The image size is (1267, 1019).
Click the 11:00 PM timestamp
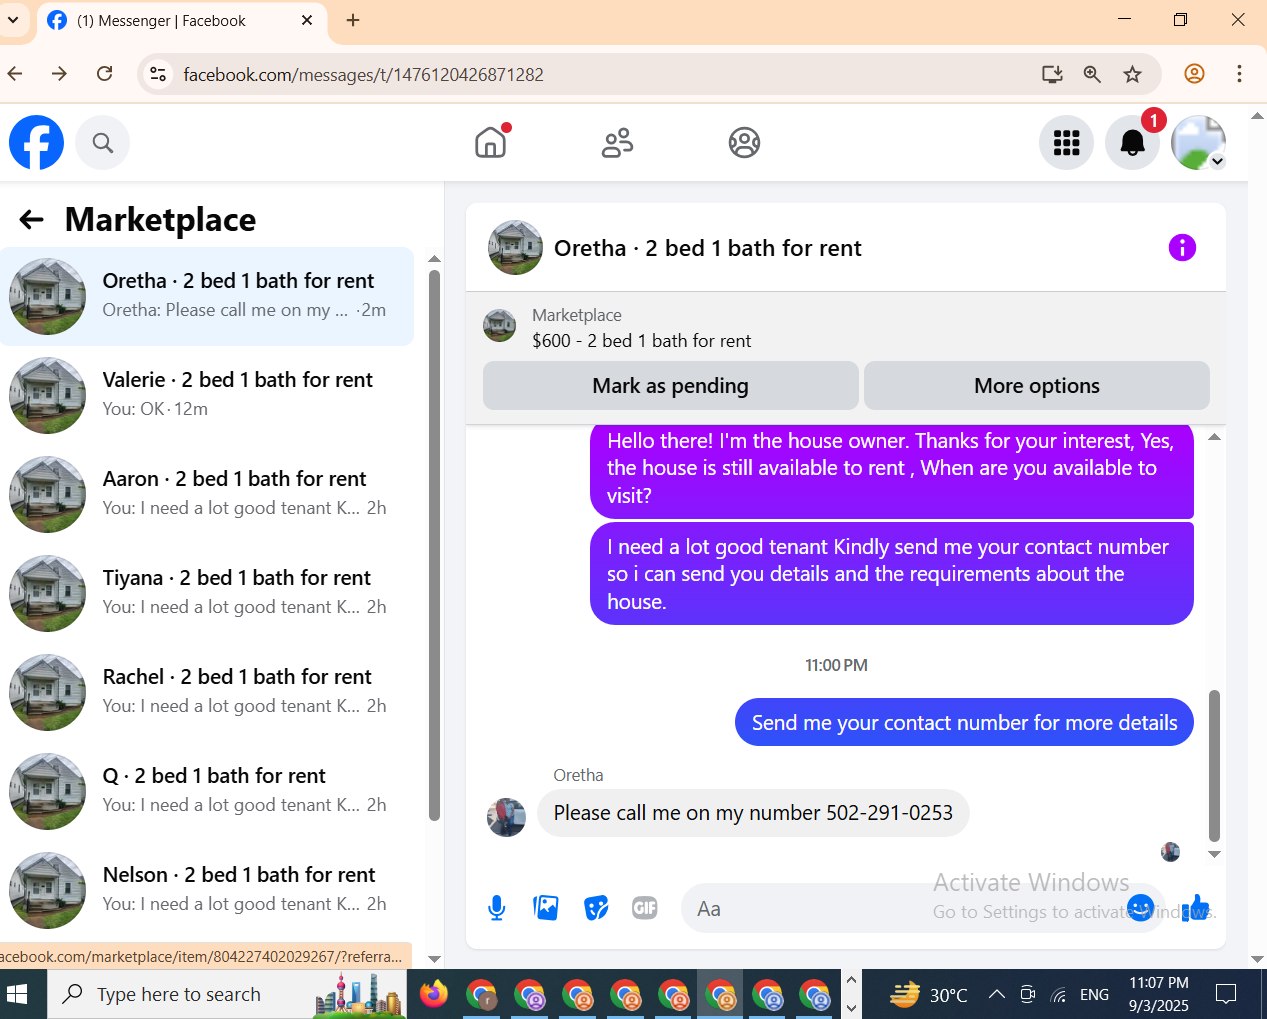point(836,665)
